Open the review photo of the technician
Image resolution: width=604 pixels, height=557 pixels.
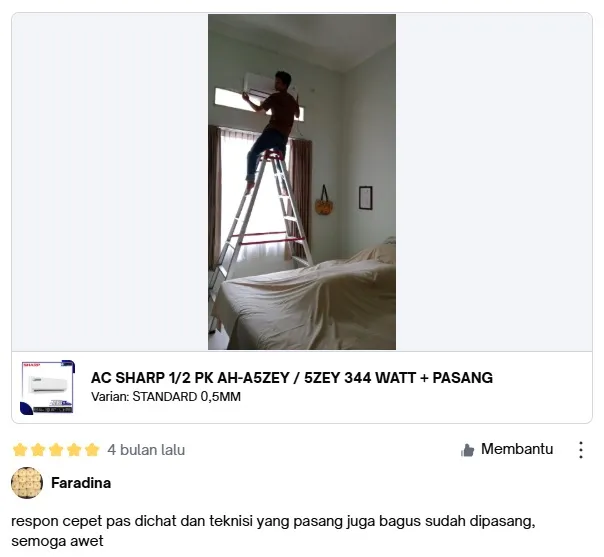(302, 182)
